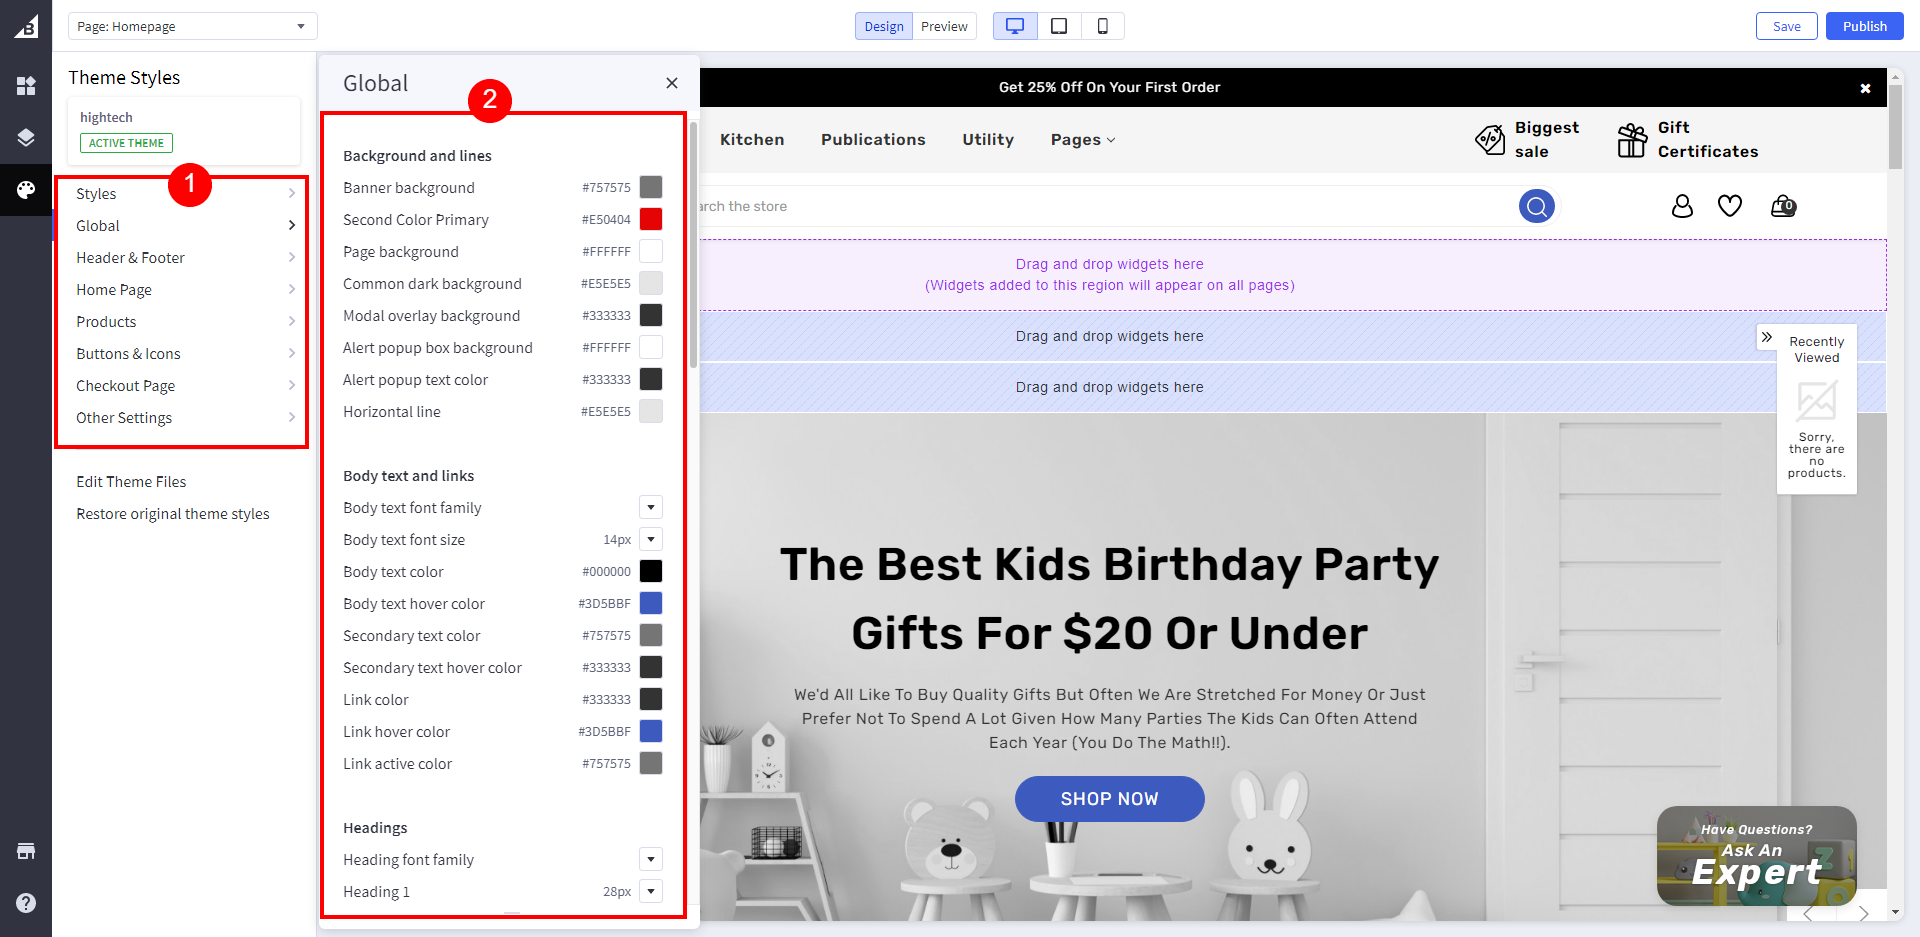Click the desktop view device icon
The height and width of the screenshot is (937, 1920).
pyautogui.click(x=1015, y=26)
